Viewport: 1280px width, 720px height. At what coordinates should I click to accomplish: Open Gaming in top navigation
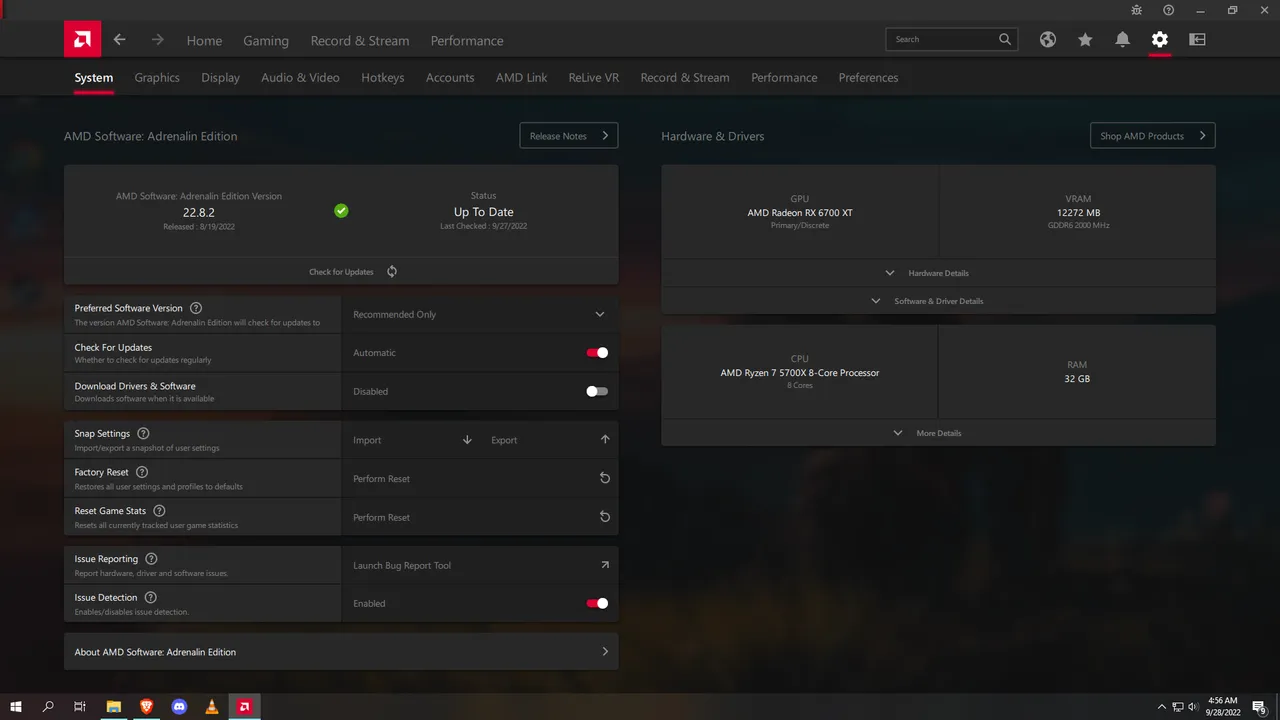266,41
